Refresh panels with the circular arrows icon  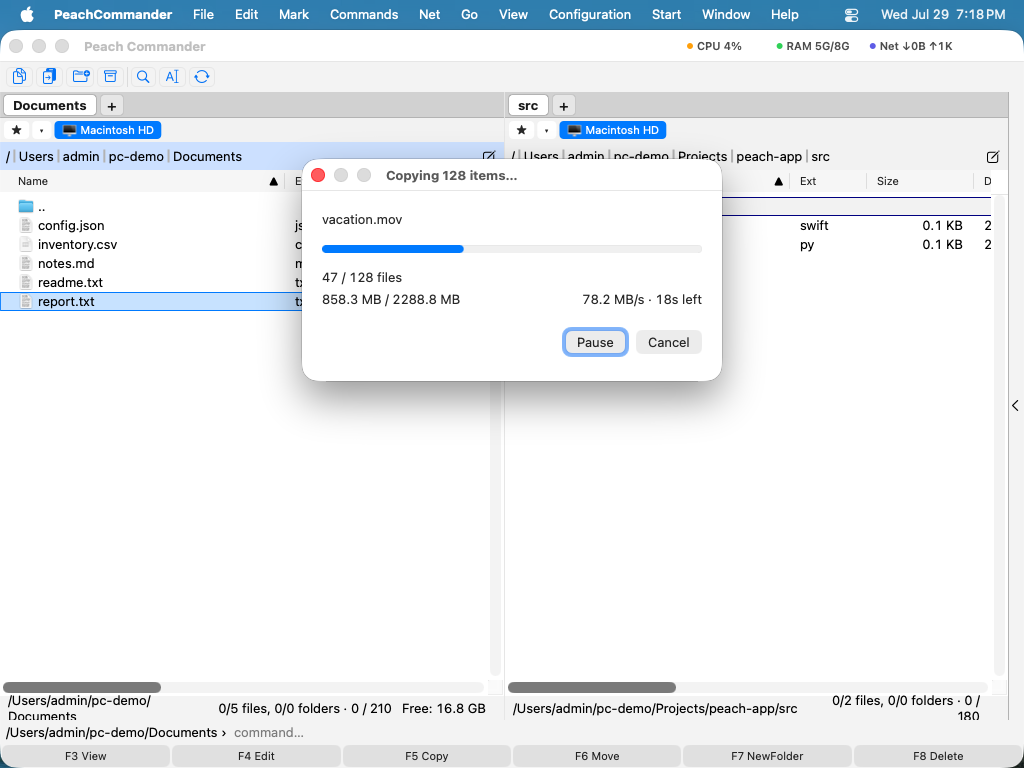pyautogui.click(x=202, y=76)
